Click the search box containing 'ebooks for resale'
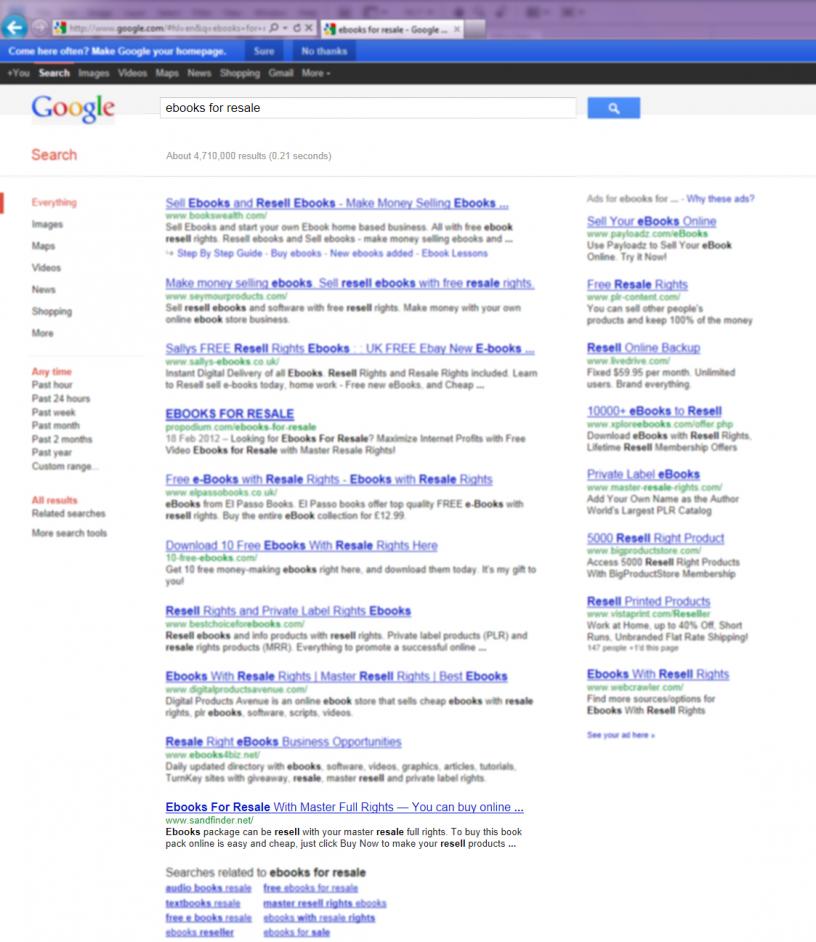 point(368,108)
